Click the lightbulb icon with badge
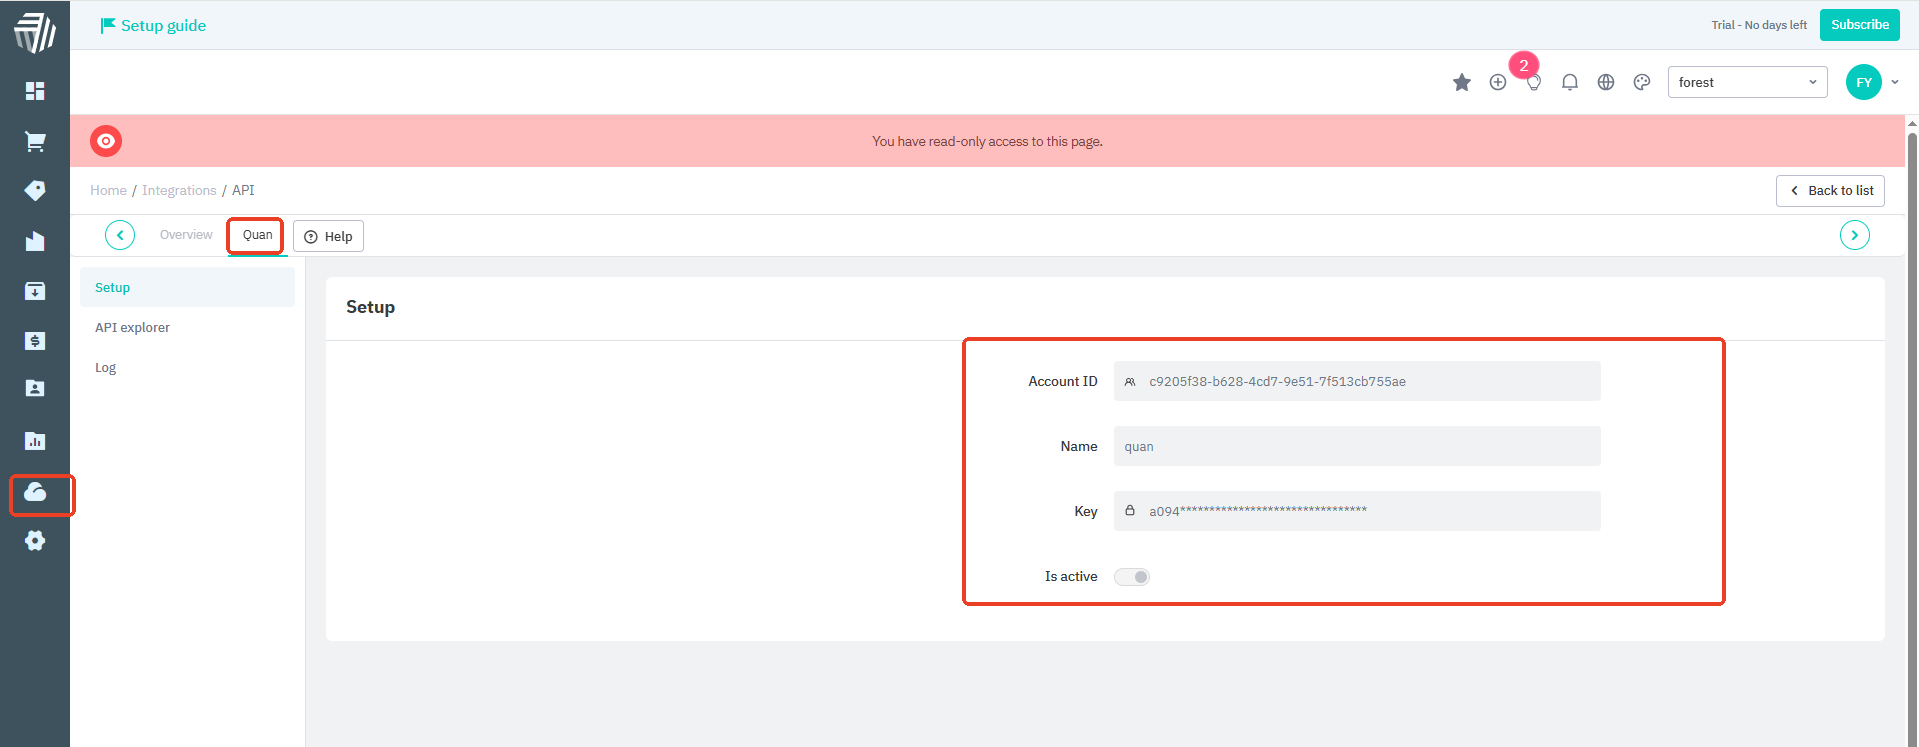 [x=1533, y=82]
